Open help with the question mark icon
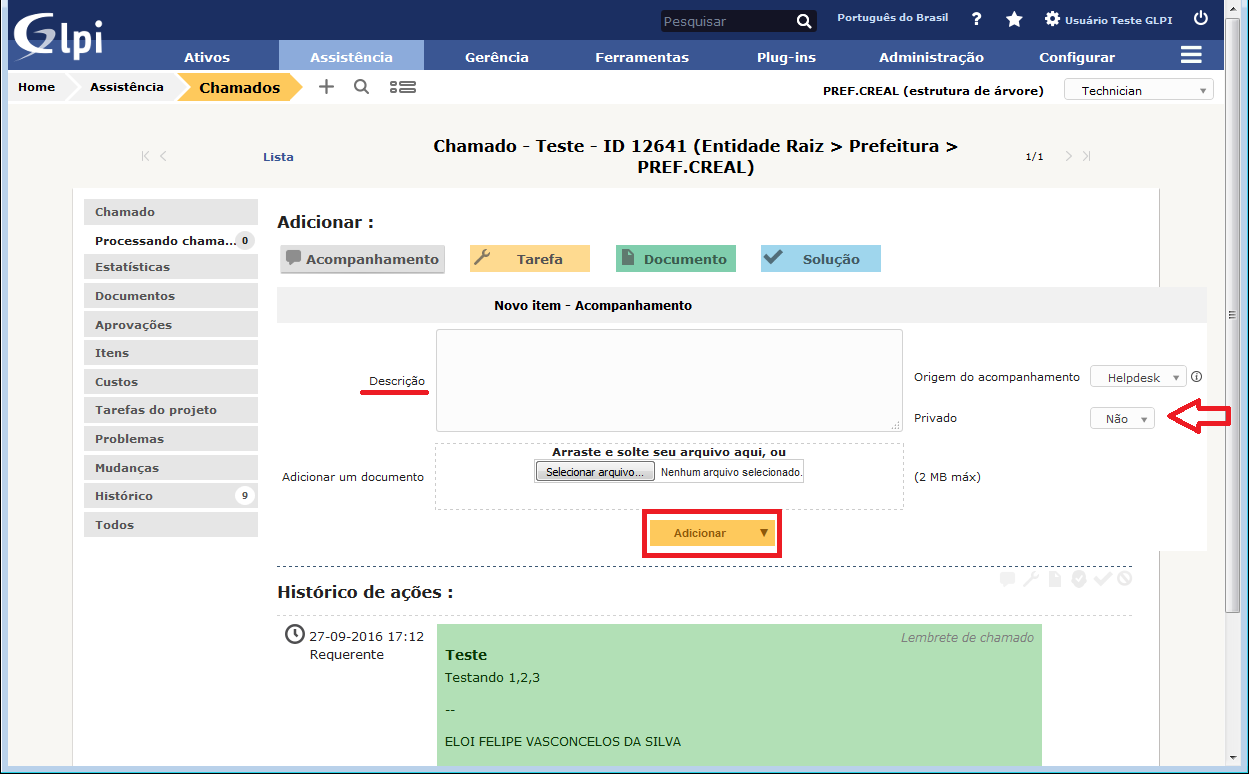The width and height of the screenshot is (1249, 774). (x=976, y=19)
